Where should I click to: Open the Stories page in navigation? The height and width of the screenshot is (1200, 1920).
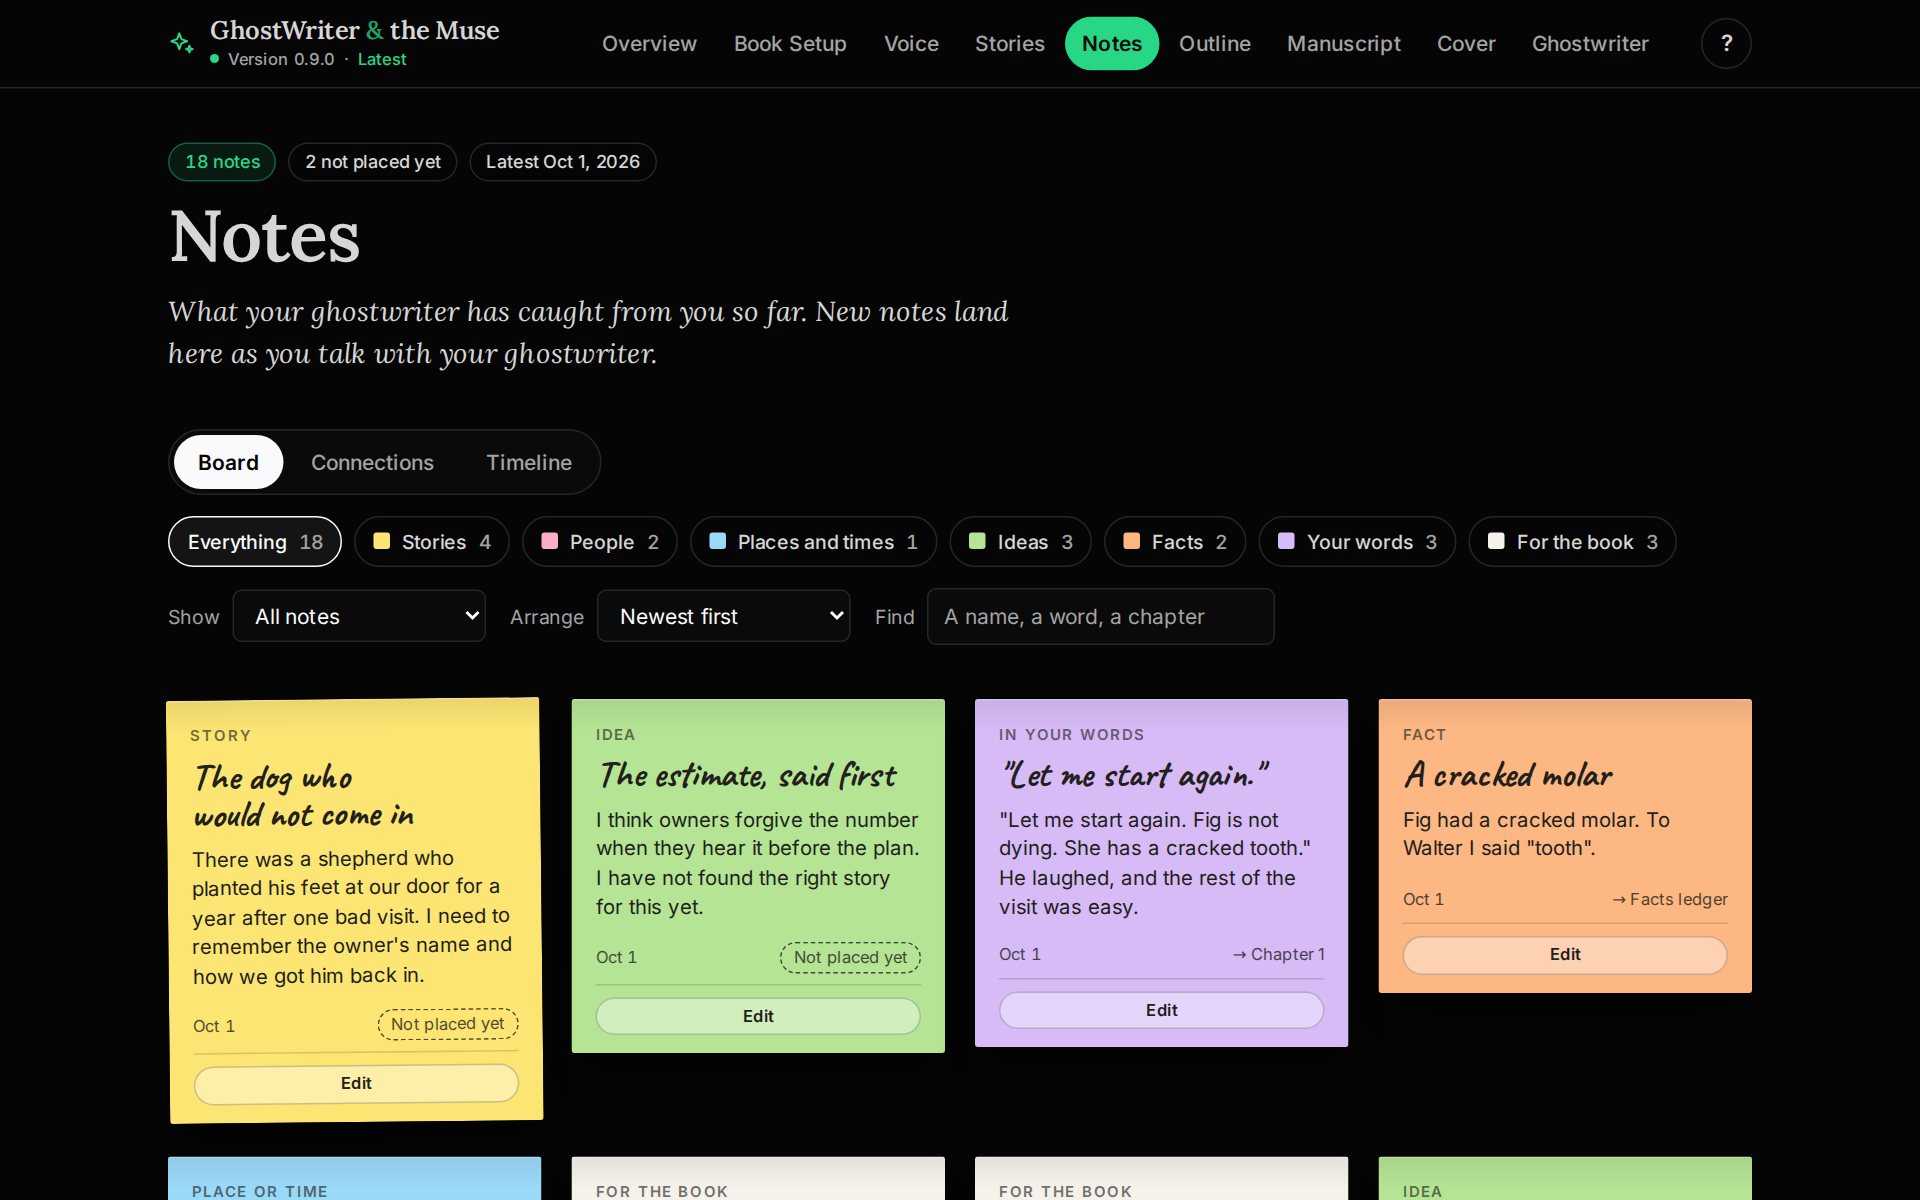(1009, 44)
